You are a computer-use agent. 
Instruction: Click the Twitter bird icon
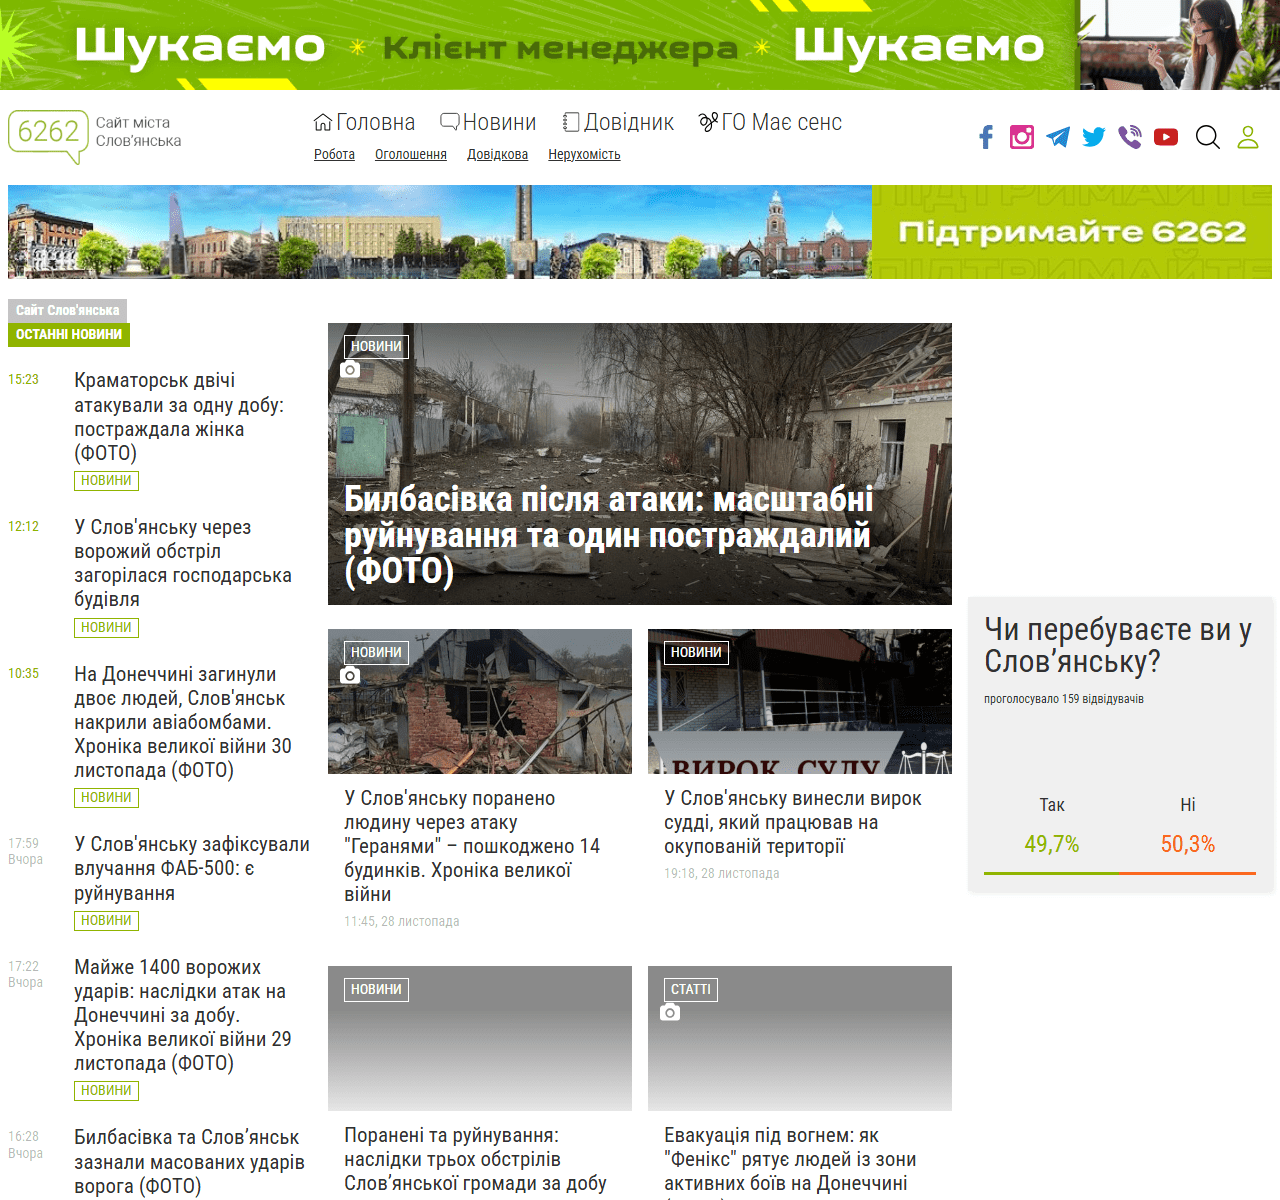coord(1094,137)
